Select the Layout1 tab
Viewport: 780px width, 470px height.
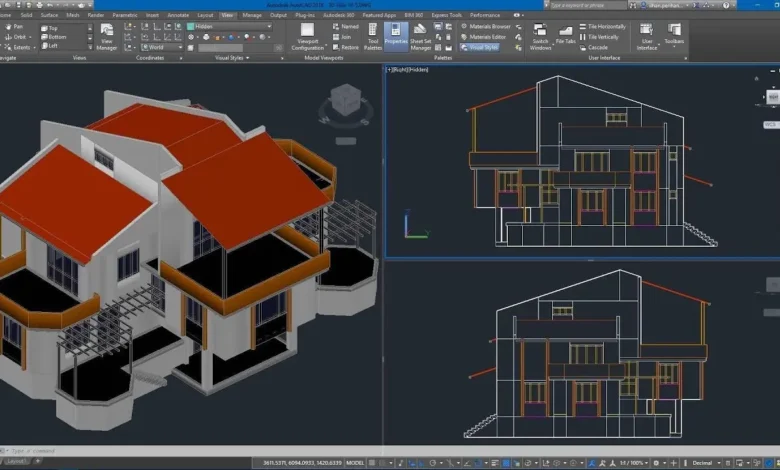[x=16, y=462]
